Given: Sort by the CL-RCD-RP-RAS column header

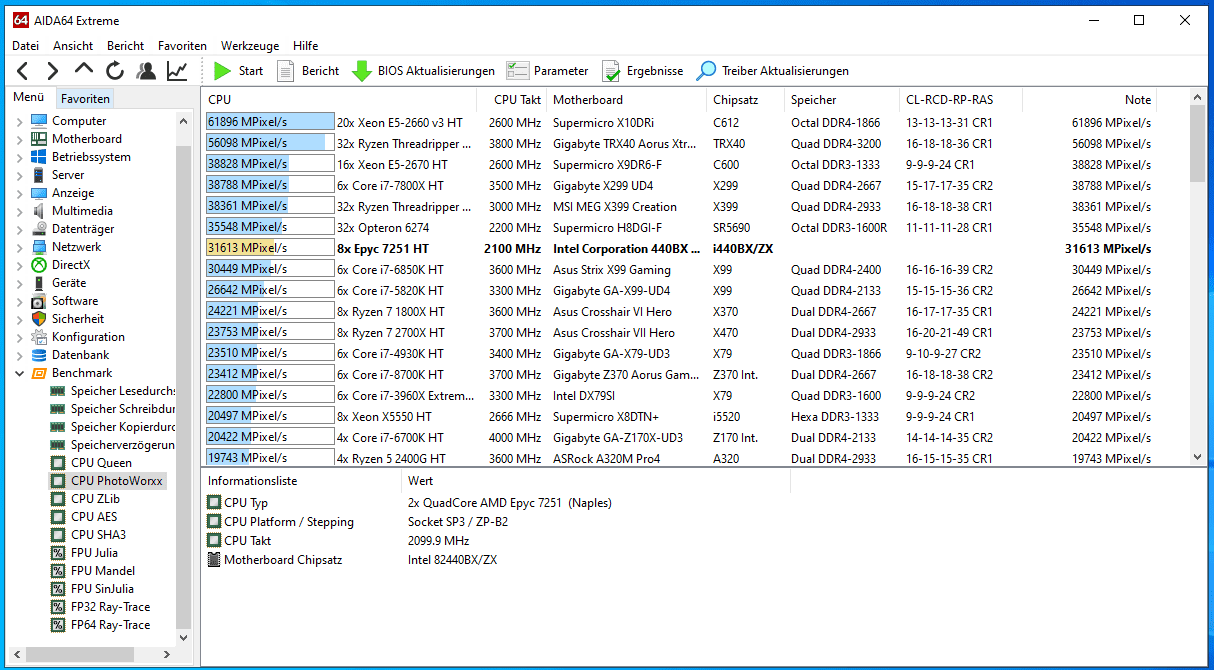Looking at the screenshot, I should coord(960,100).
